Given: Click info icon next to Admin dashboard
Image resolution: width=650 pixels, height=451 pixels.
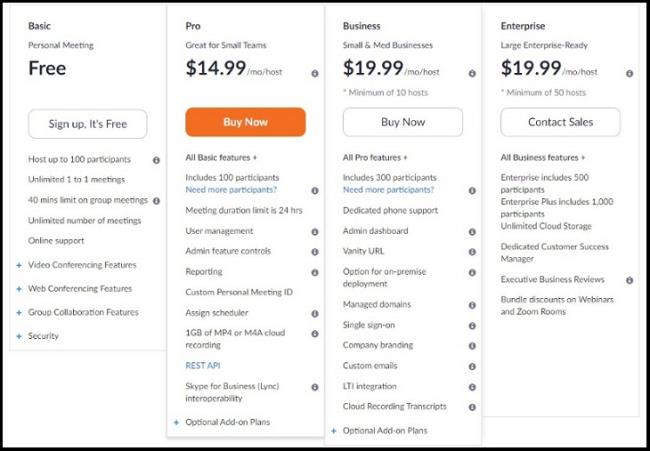Looking at the screenshot, I should click(x=471, y=232).
